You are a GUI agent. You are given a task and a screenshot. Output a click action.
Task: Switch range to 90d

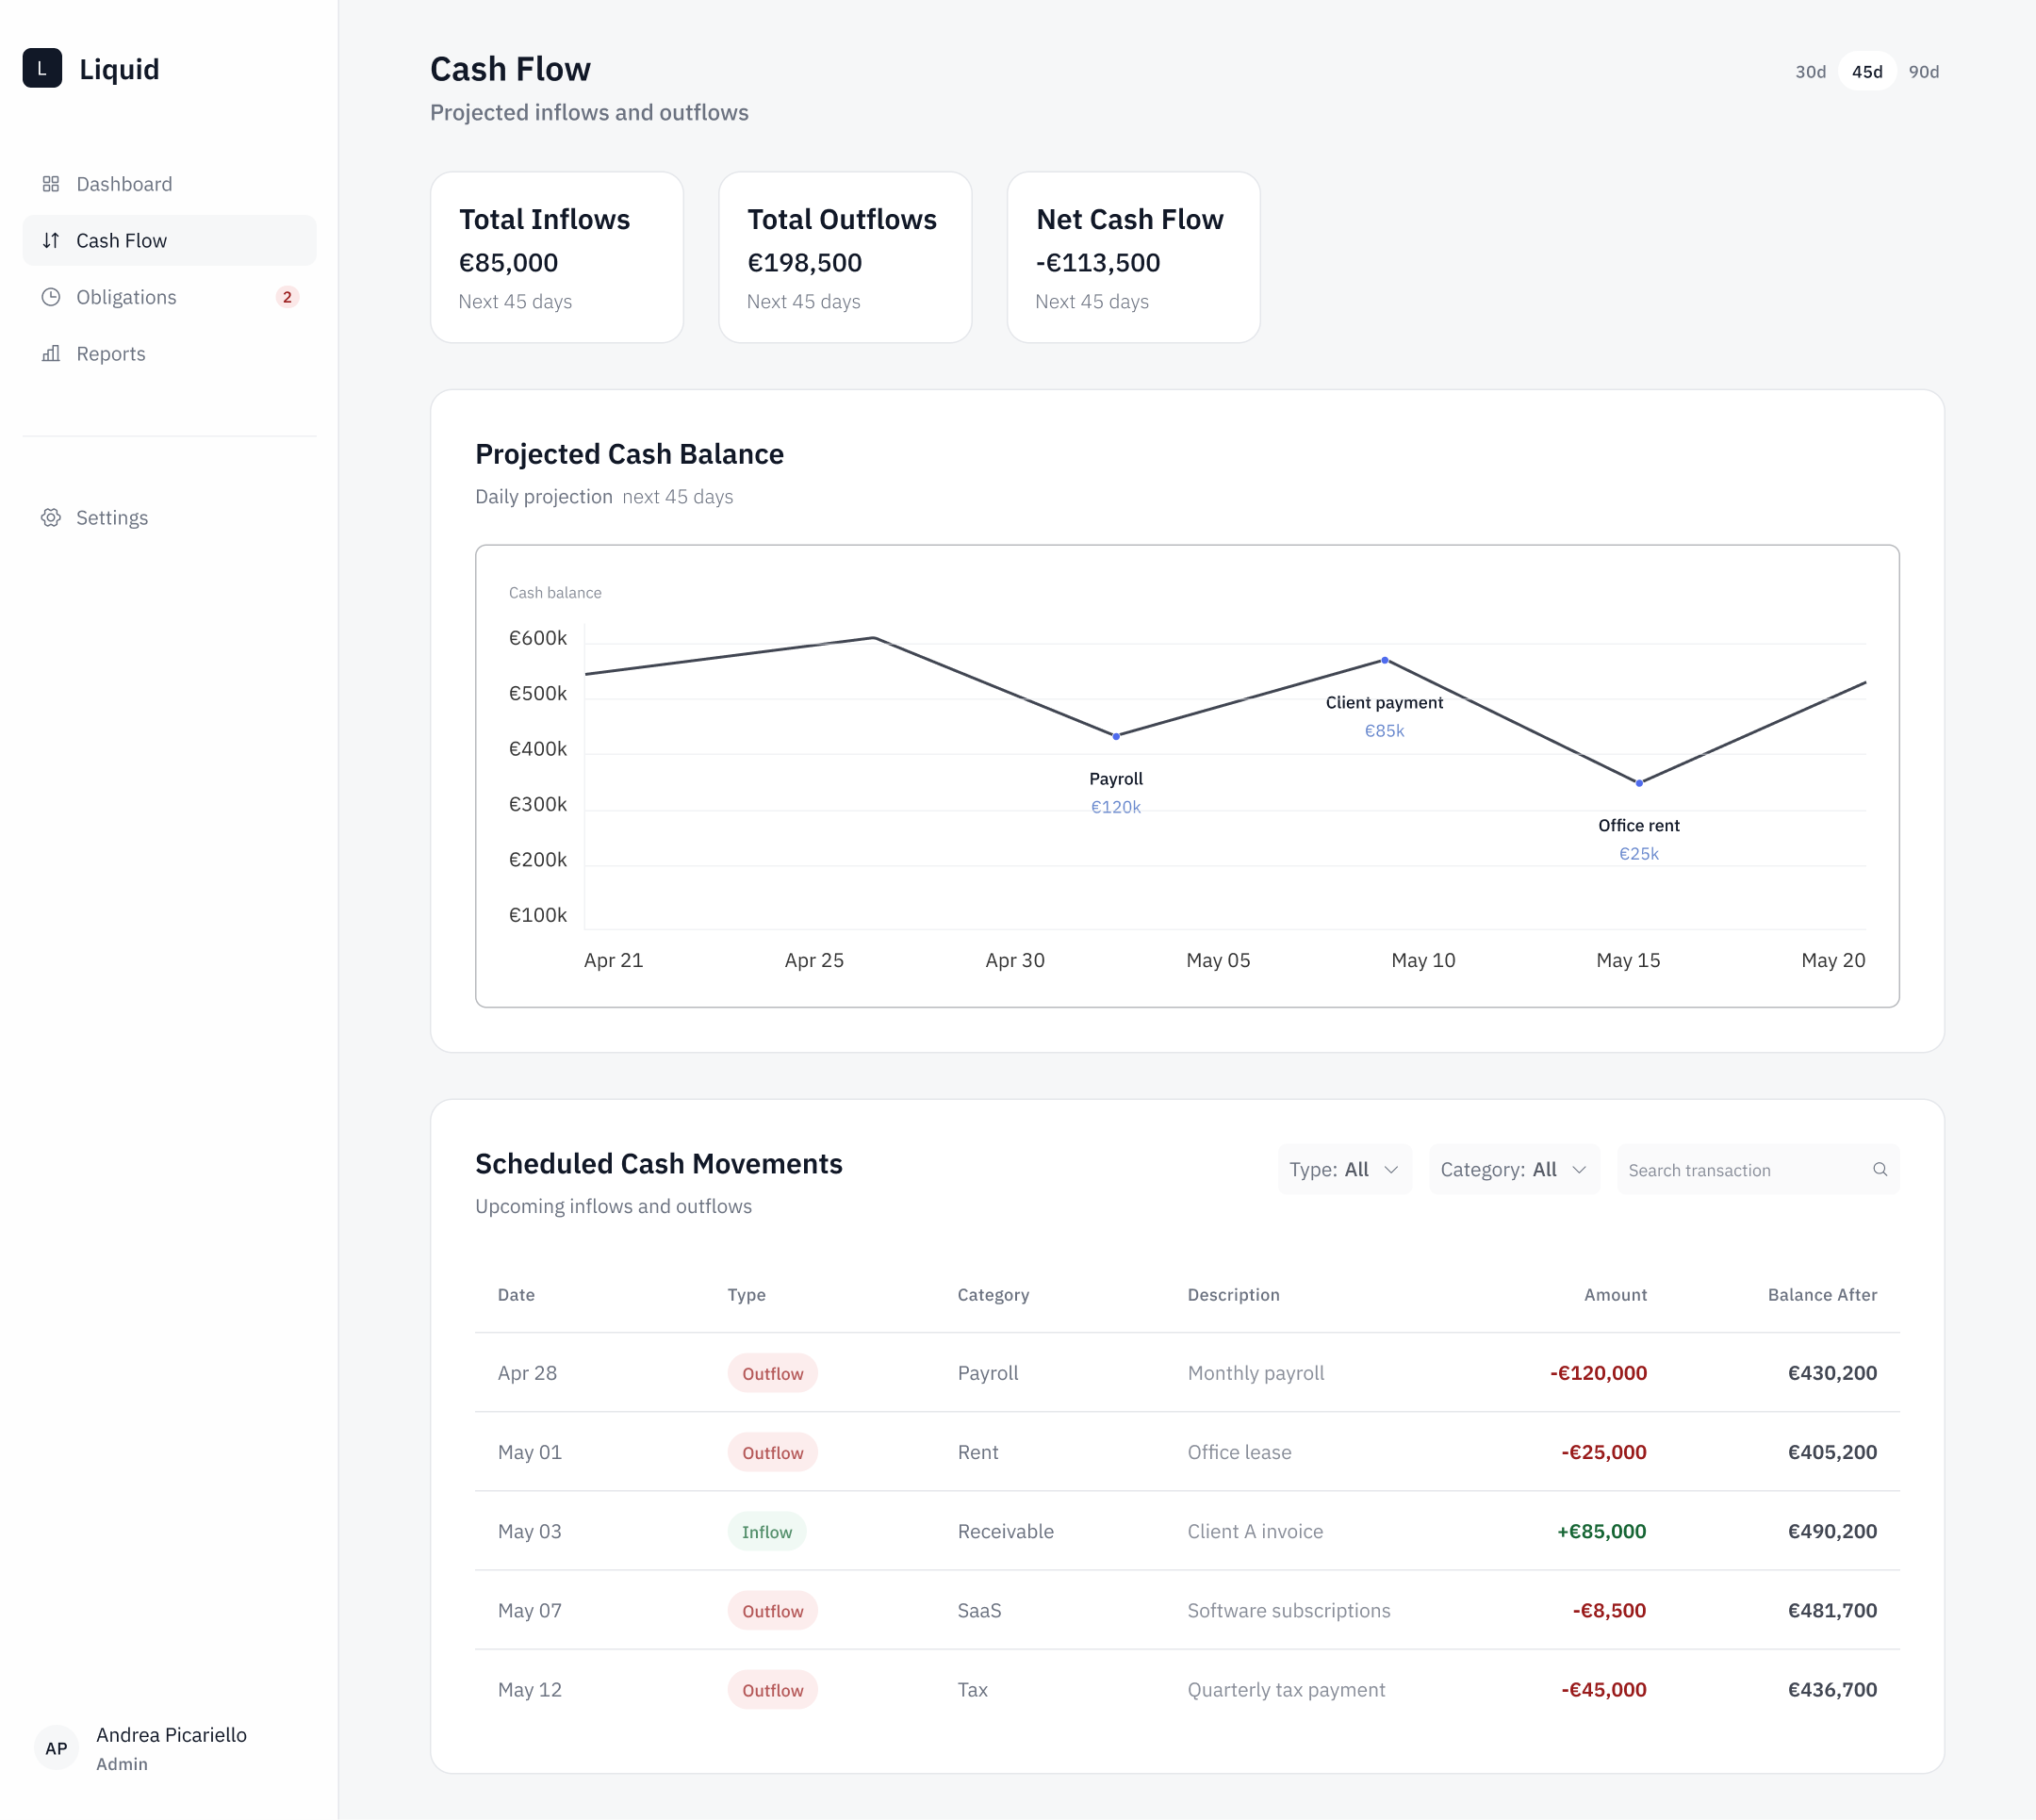point(1923,72)
